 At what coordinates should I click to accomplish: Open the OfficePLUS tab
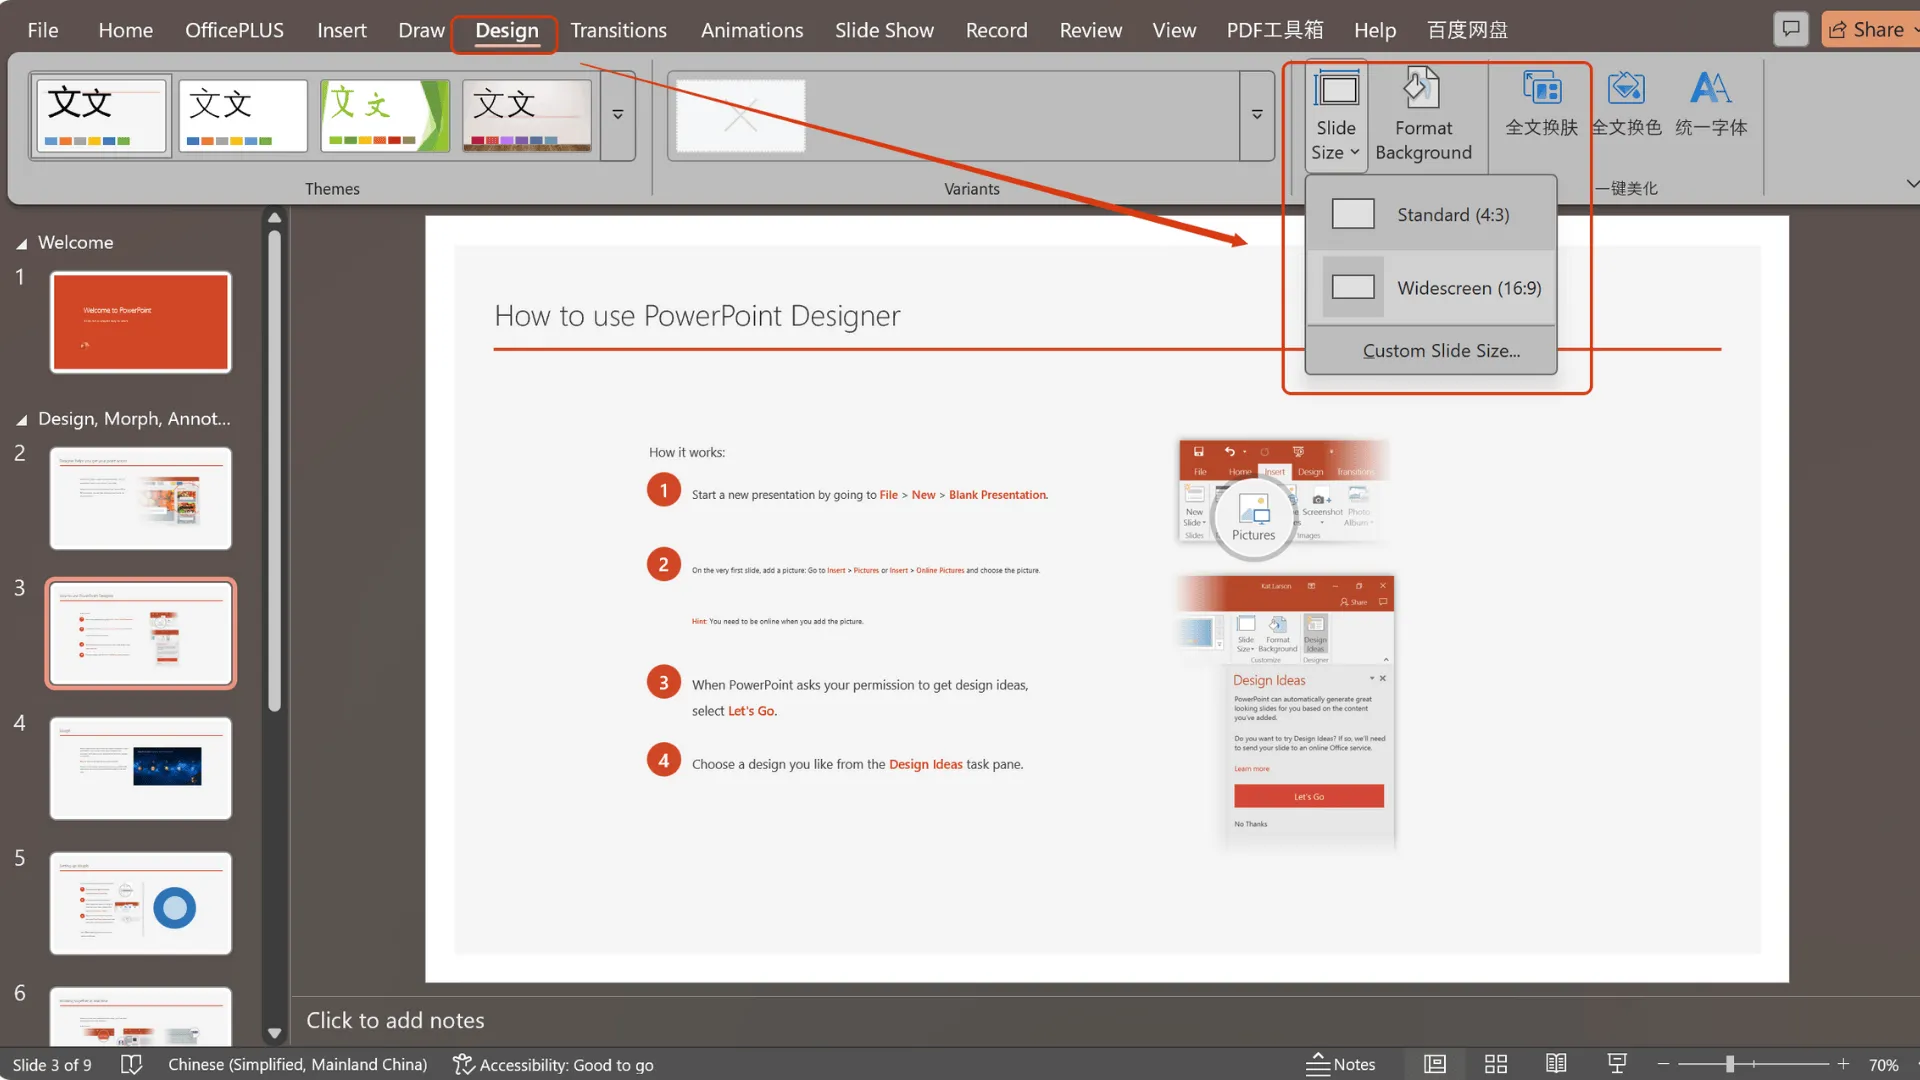(234, 30)
